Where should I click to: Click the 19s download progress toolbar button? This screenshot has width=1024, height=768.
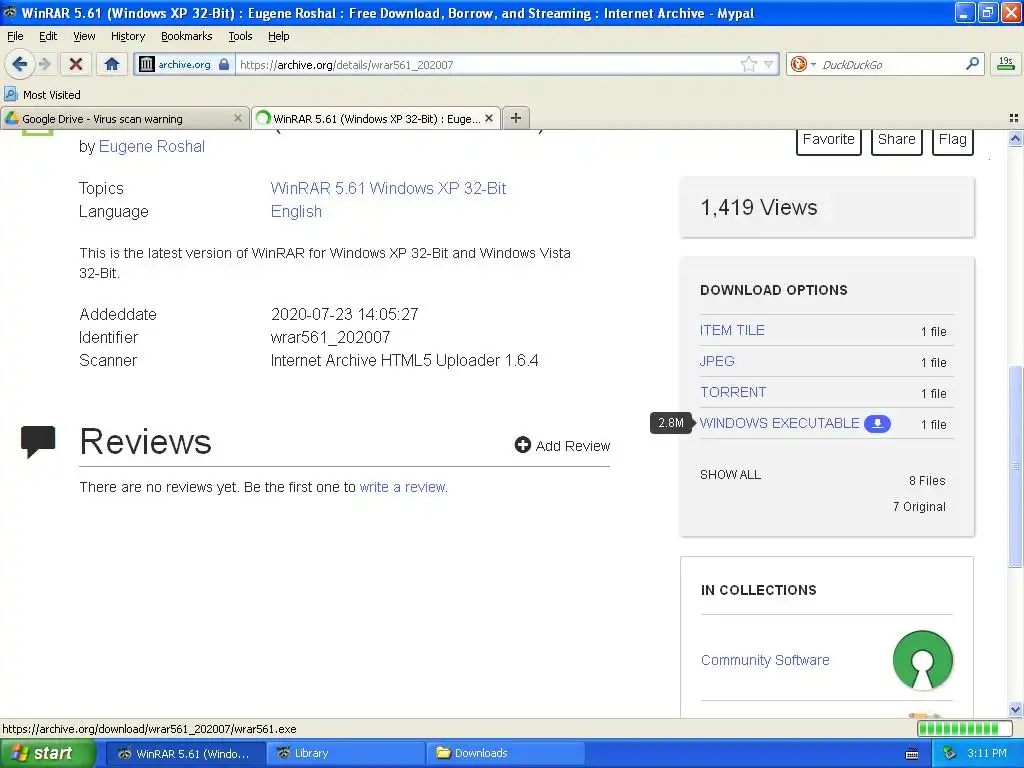(1006, 64)
